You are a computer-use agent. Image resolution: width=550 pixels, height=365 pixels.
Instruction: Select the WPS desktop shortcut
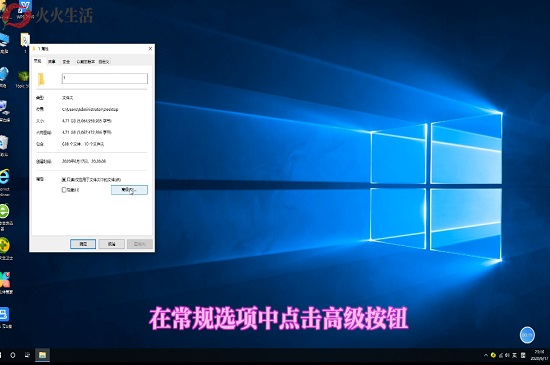(x=25, y=9)
